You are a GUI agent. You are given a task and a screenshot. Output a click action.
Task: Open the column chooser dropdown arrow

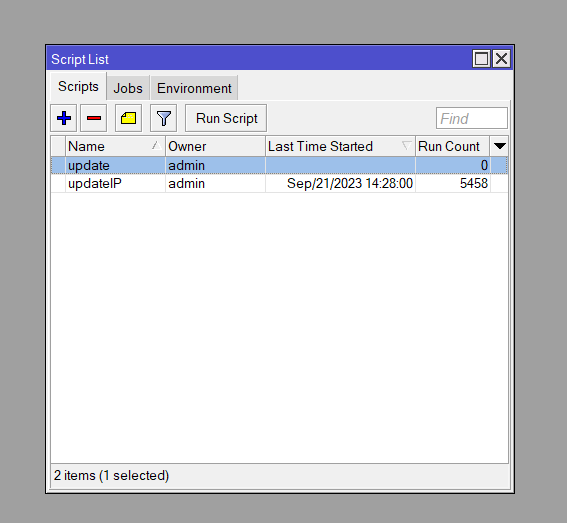[x=499, y=146]
